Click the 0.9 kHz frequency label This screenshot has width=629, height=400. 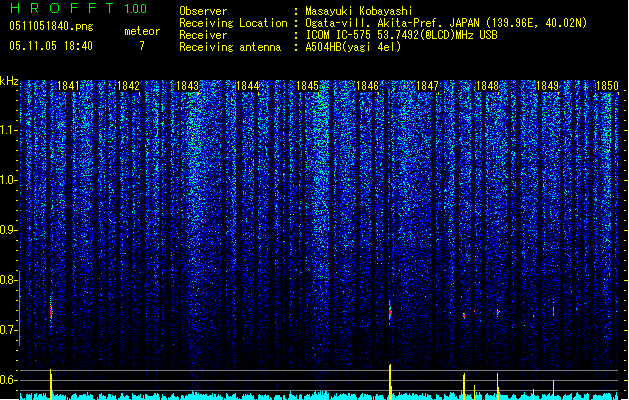pyautogui.click(x=9, y=230)
